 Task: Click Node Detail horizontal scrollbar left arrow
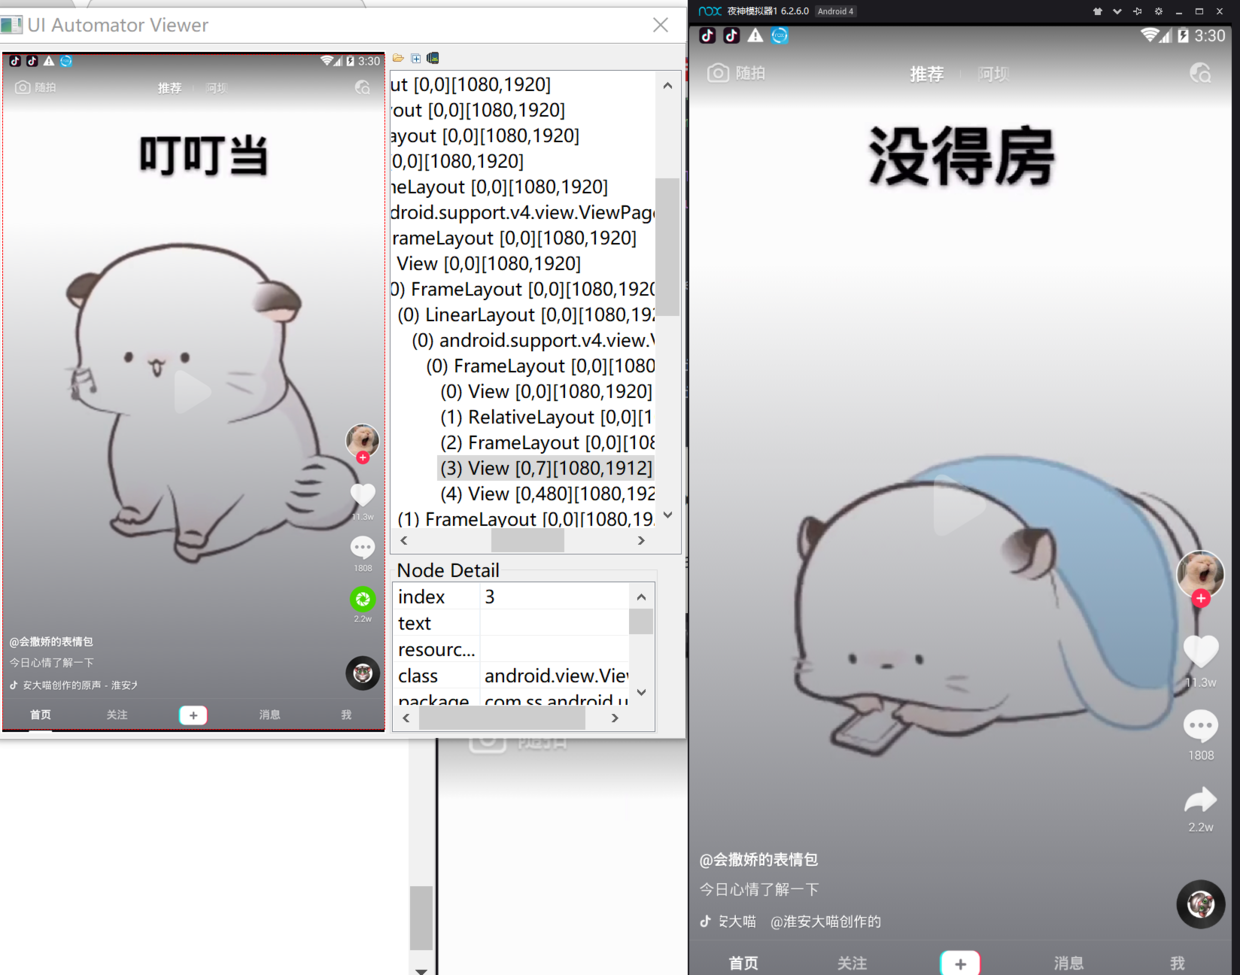[x=405, y=718]
